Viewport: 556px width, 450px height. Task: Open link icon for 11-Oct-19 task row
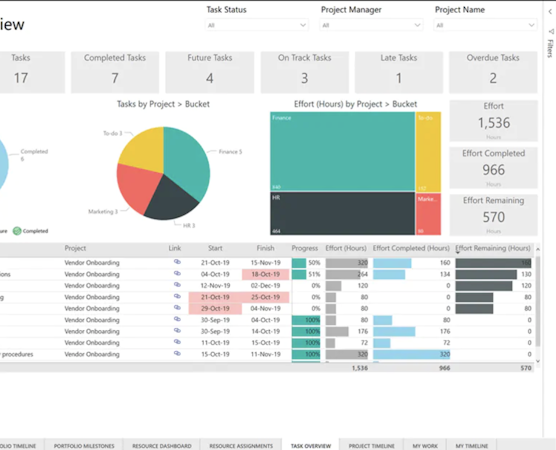[x=177, y=342]
